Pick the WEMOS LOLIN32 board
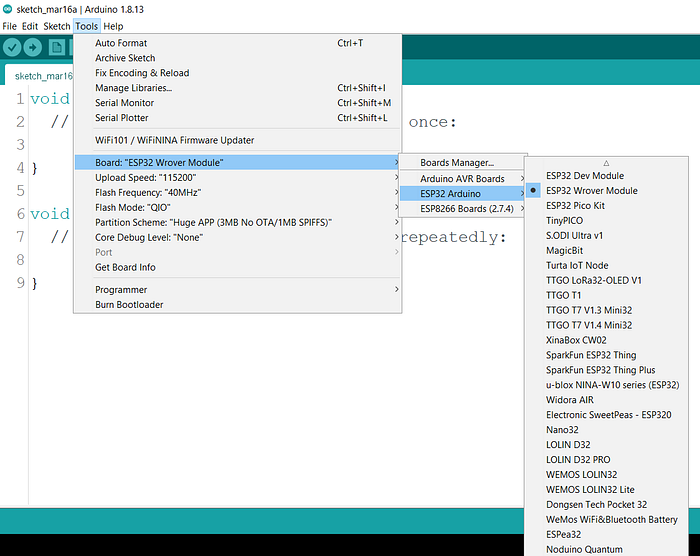This screenshot has height=556, width=700. pyautogui.click(x=606, y=475)
